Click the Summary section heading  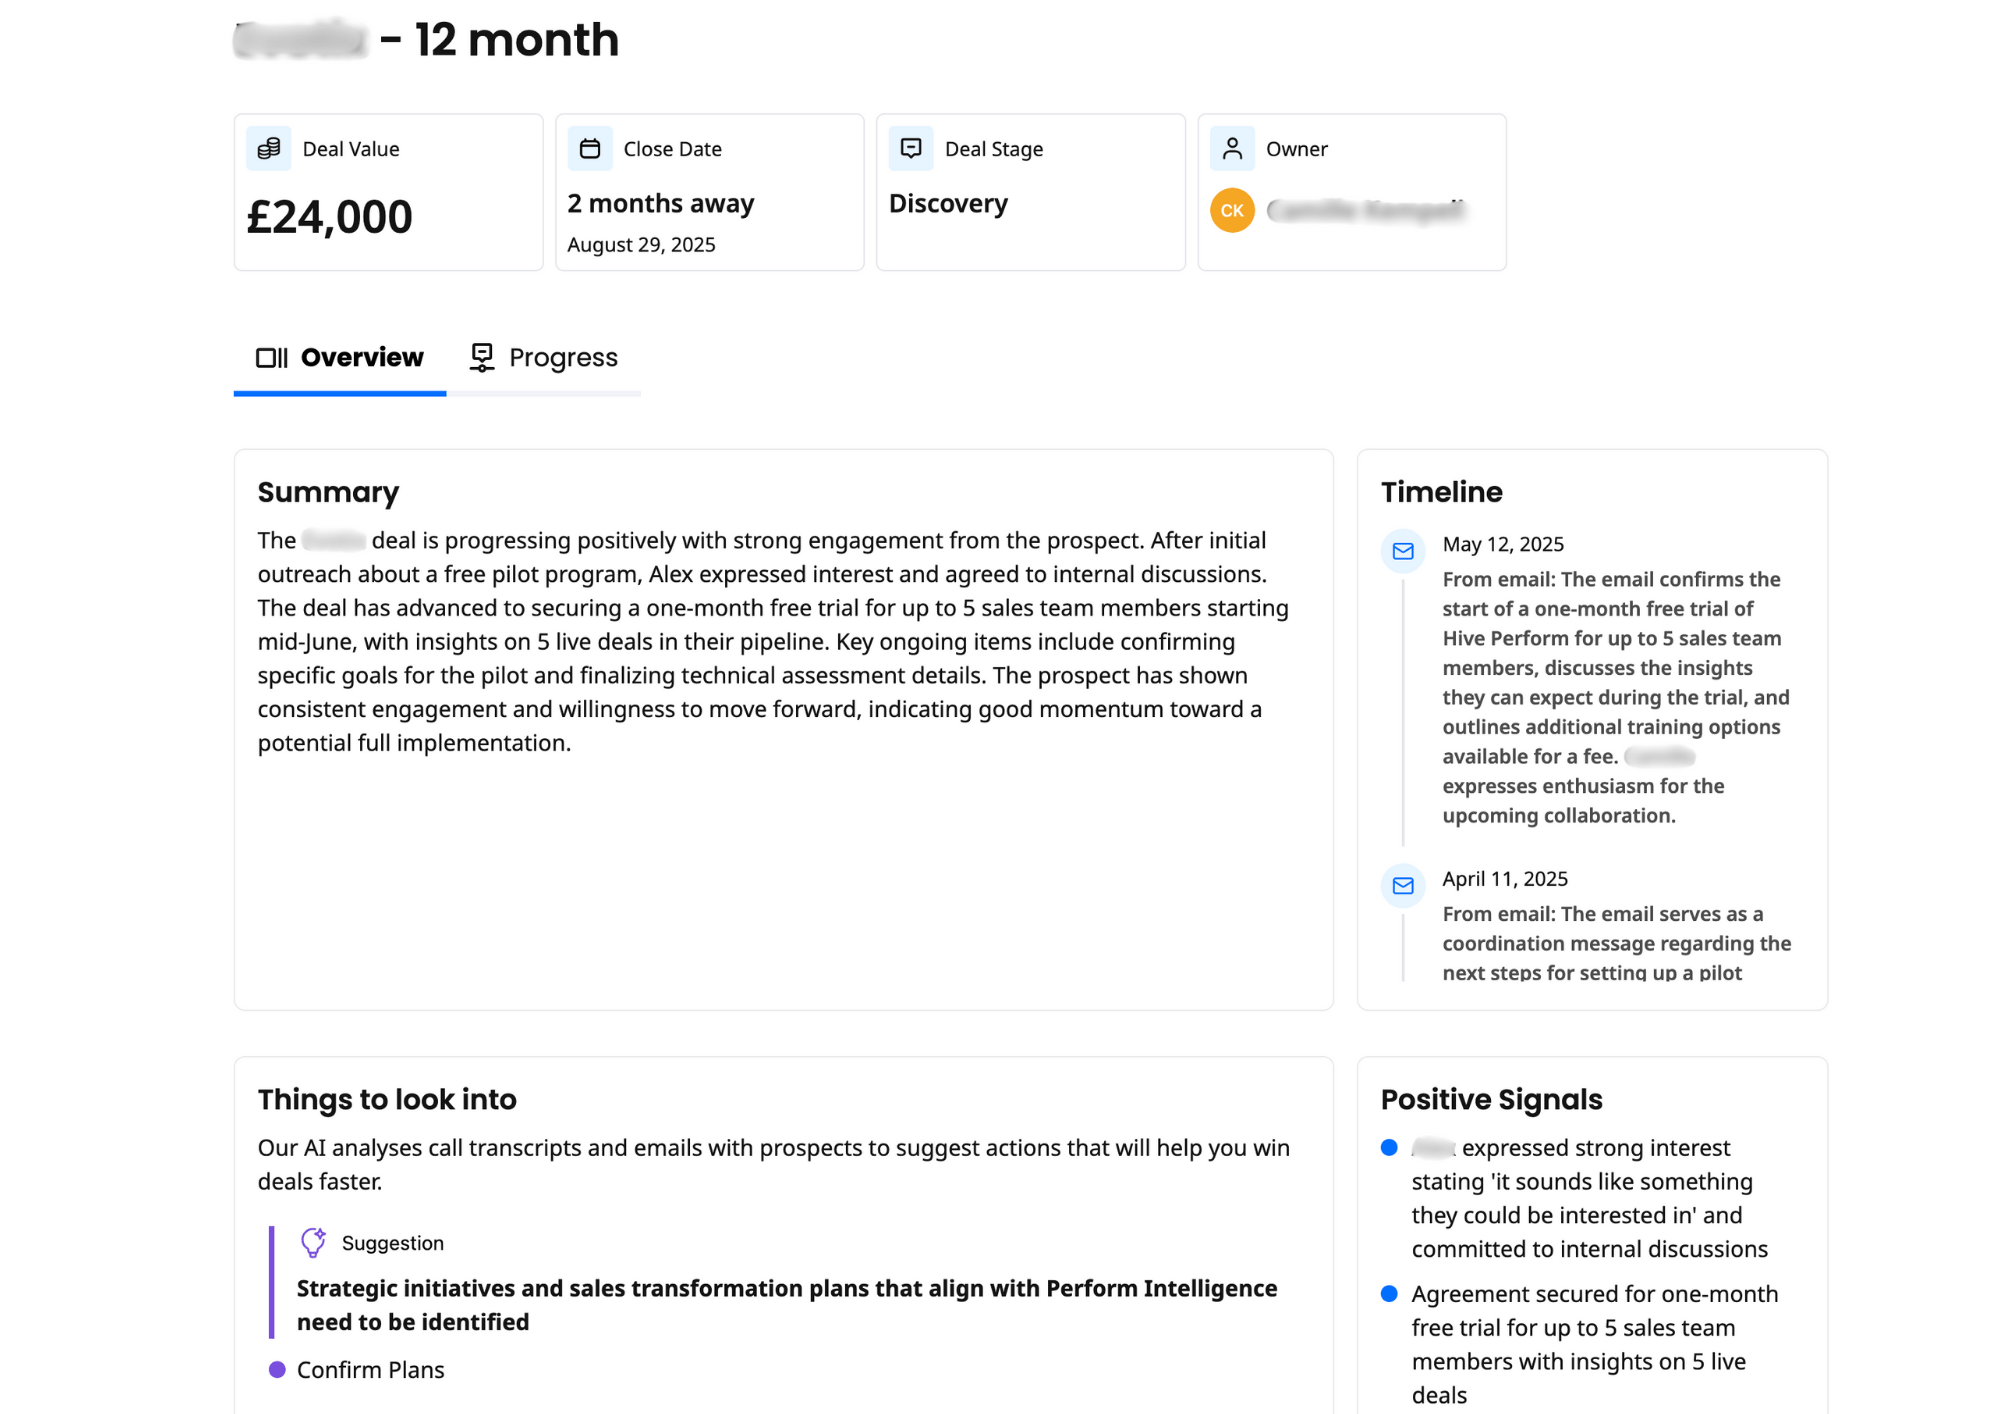point(328,492)
